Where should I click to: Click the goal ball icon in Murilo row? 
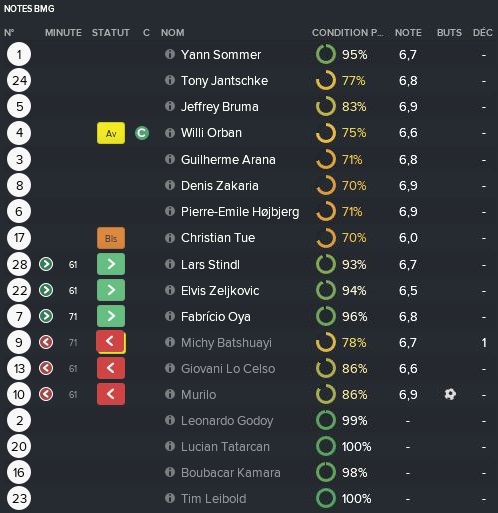tap(450, 394)
